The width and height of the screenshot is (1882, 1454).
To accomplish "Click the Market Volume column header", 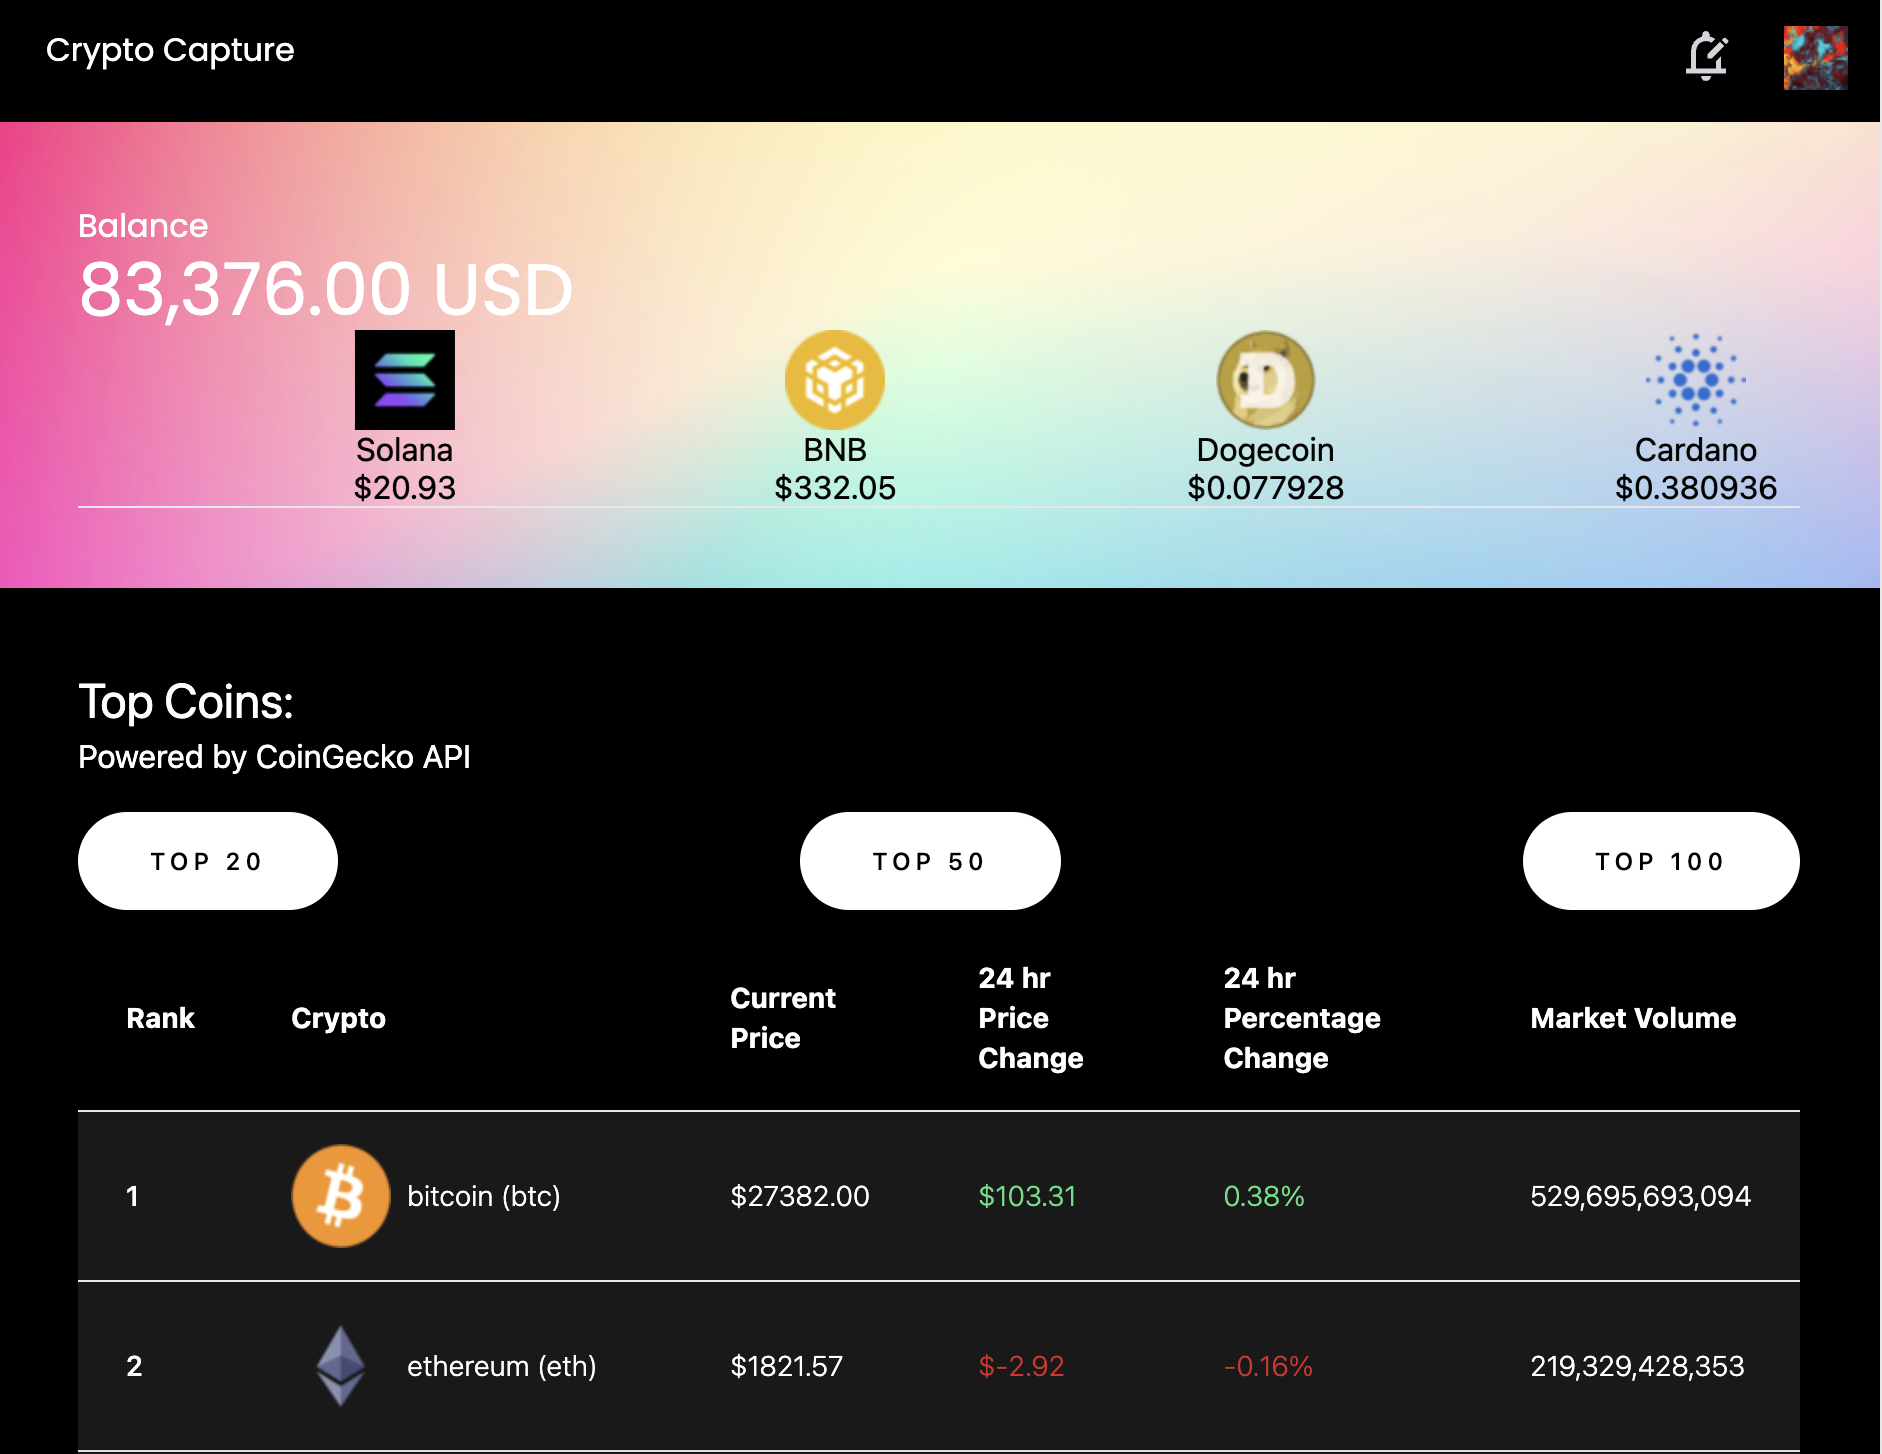I will pos(1633,1018).
